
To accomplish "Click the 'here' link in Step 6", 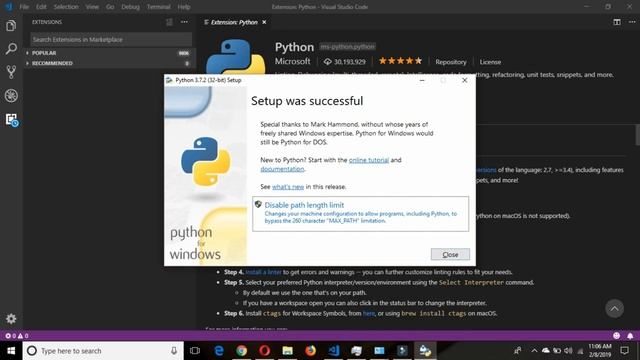I will click(x=369, y=313).
